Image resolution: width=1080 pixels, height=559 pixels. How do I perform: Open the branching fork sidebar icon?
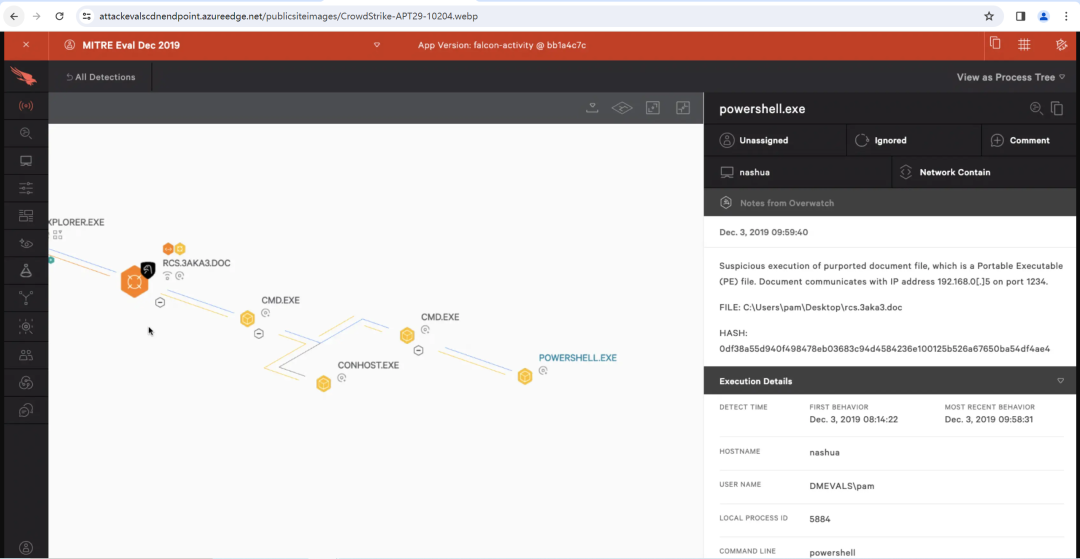(25, 299)
